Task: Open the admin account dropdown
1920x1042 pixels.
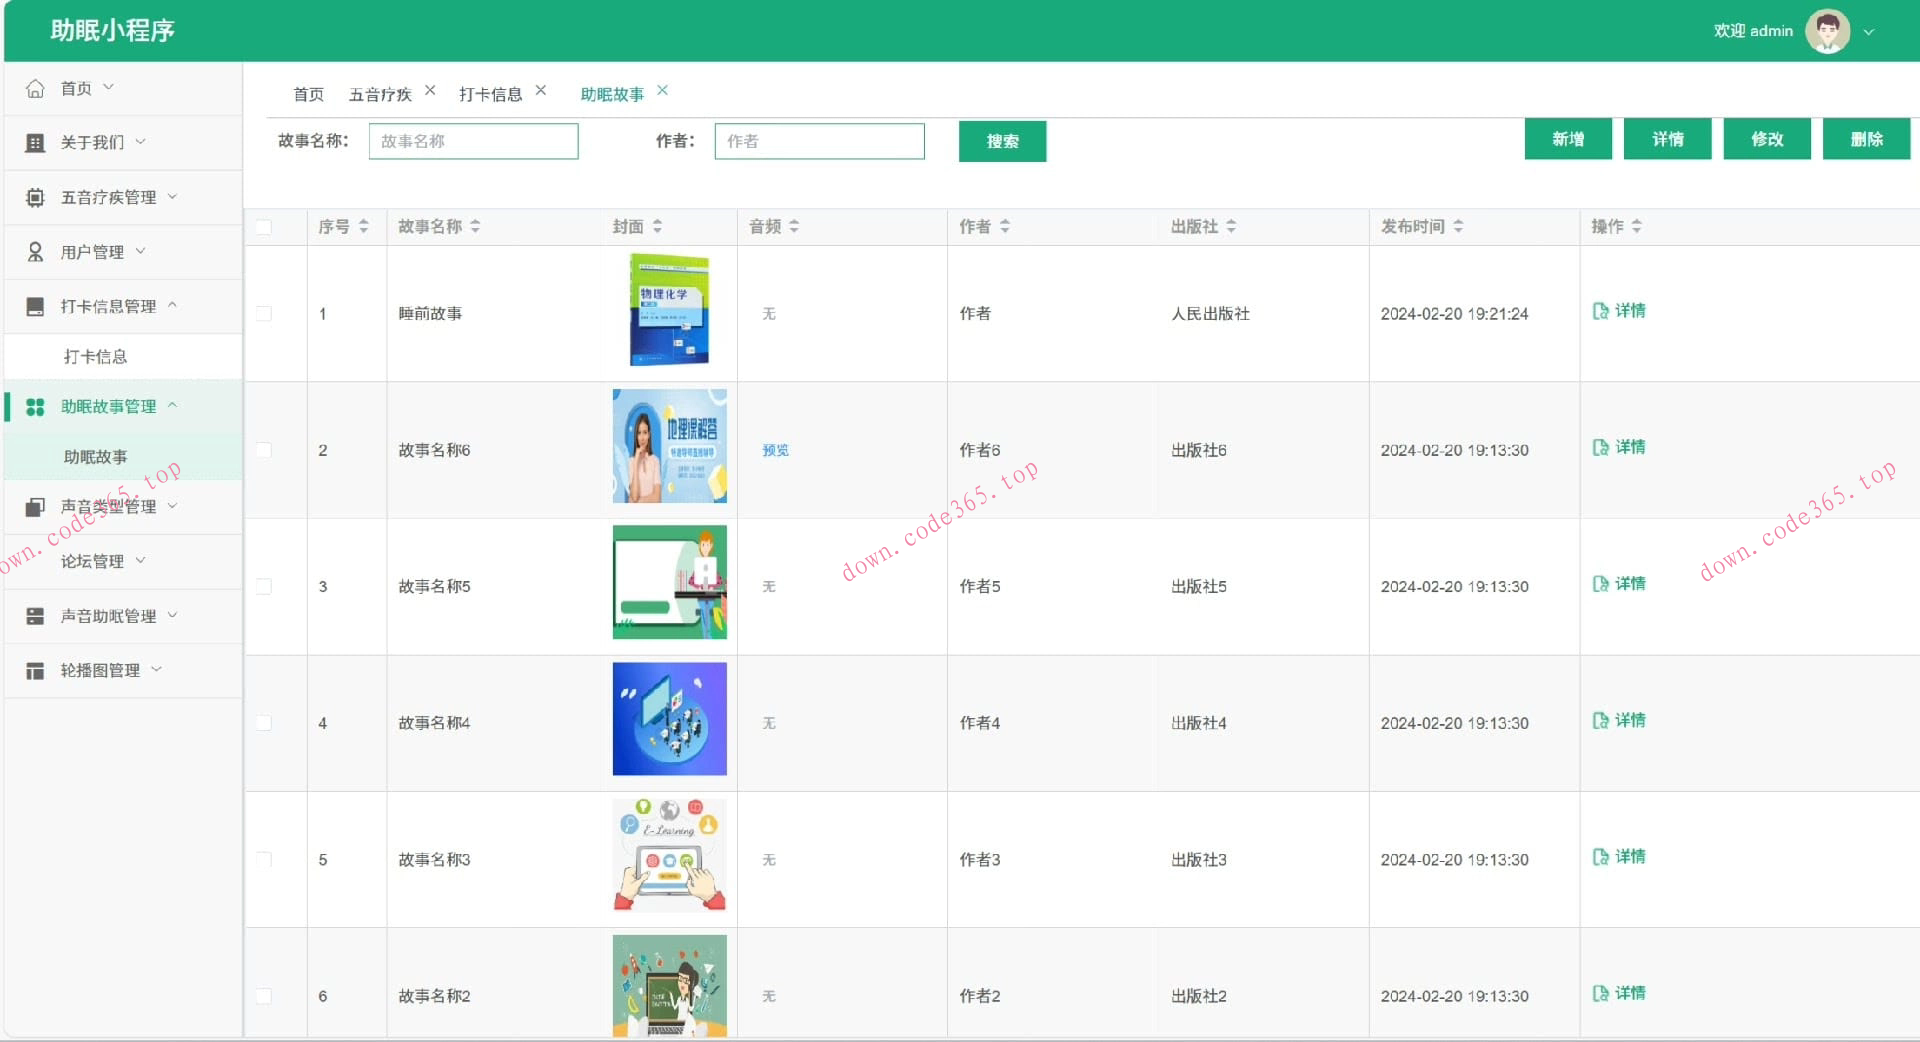Action: pos(1869,31)
